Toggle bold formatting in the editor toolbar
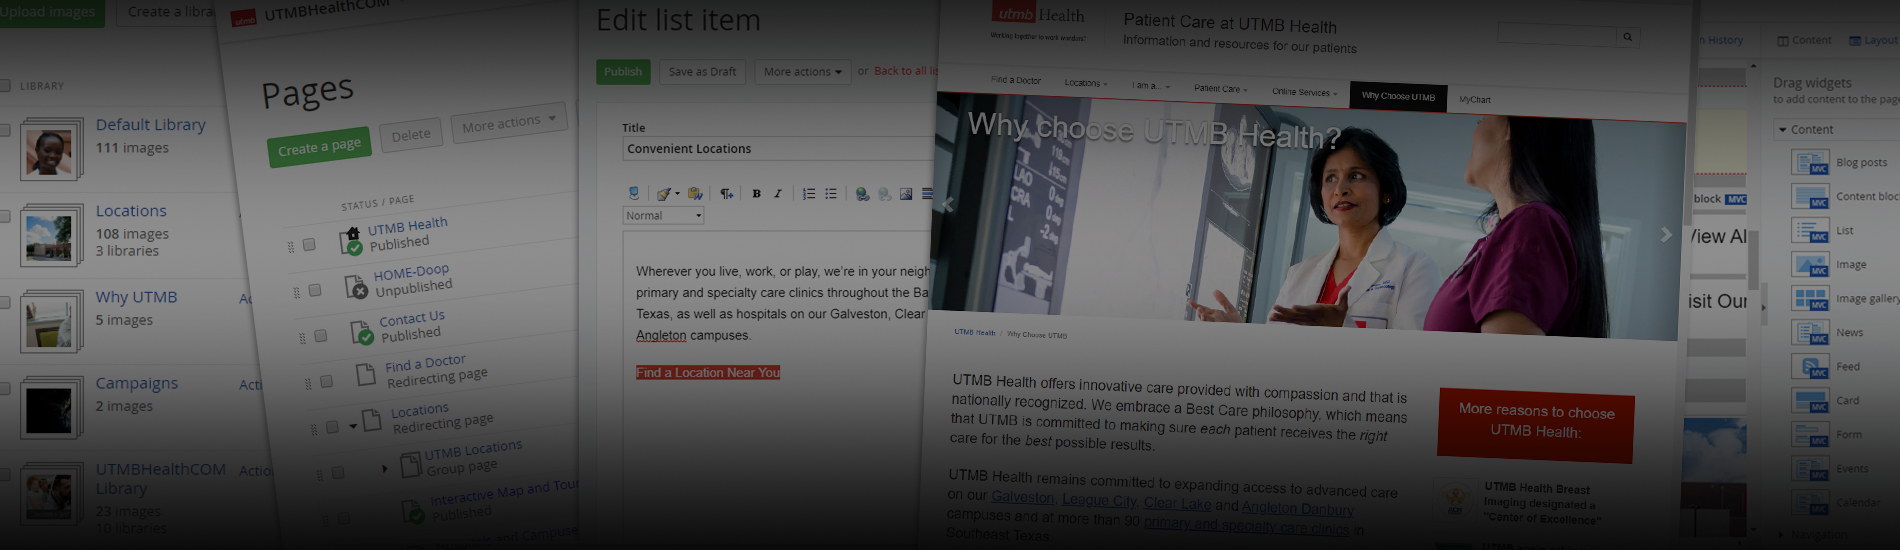The width and height of the screenshot is (1900, 550). point(756,194)
